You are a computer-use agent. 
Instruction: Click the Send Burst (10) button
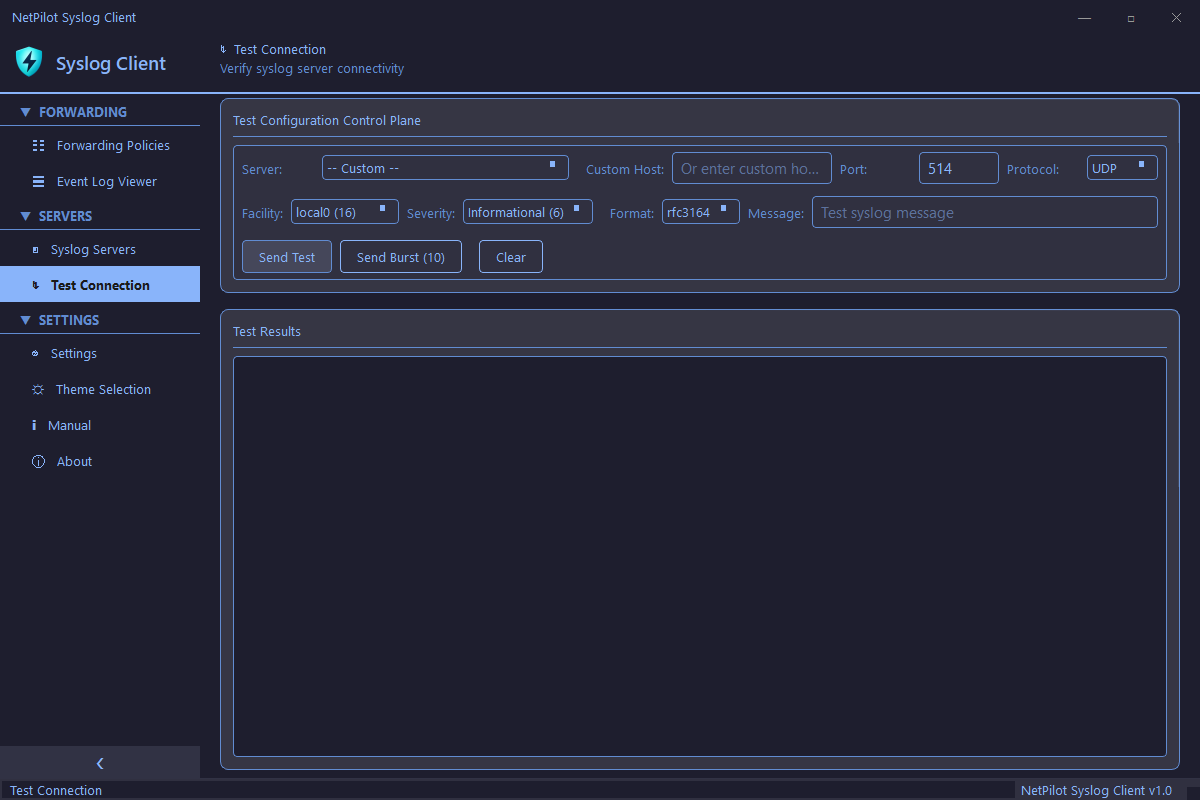click(x=400, y=256)
